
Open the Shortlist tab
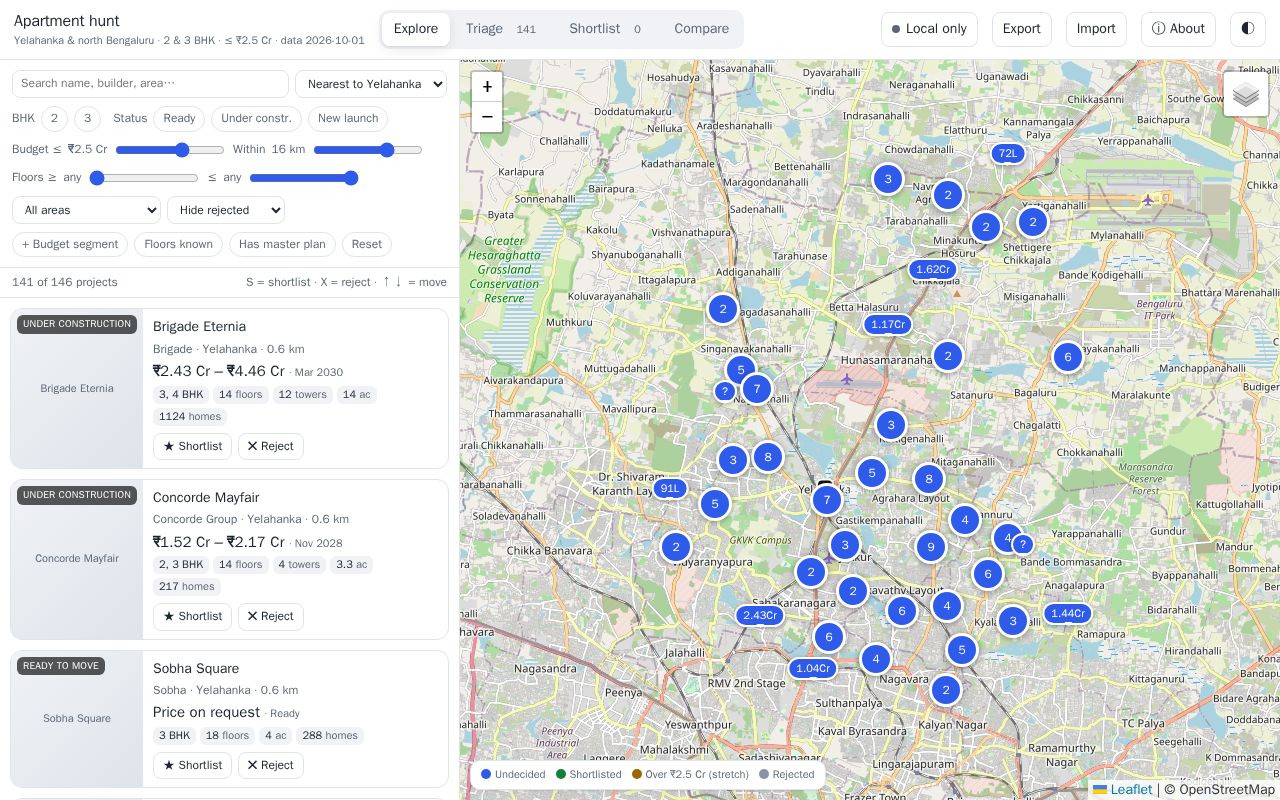tap(606, 29)
